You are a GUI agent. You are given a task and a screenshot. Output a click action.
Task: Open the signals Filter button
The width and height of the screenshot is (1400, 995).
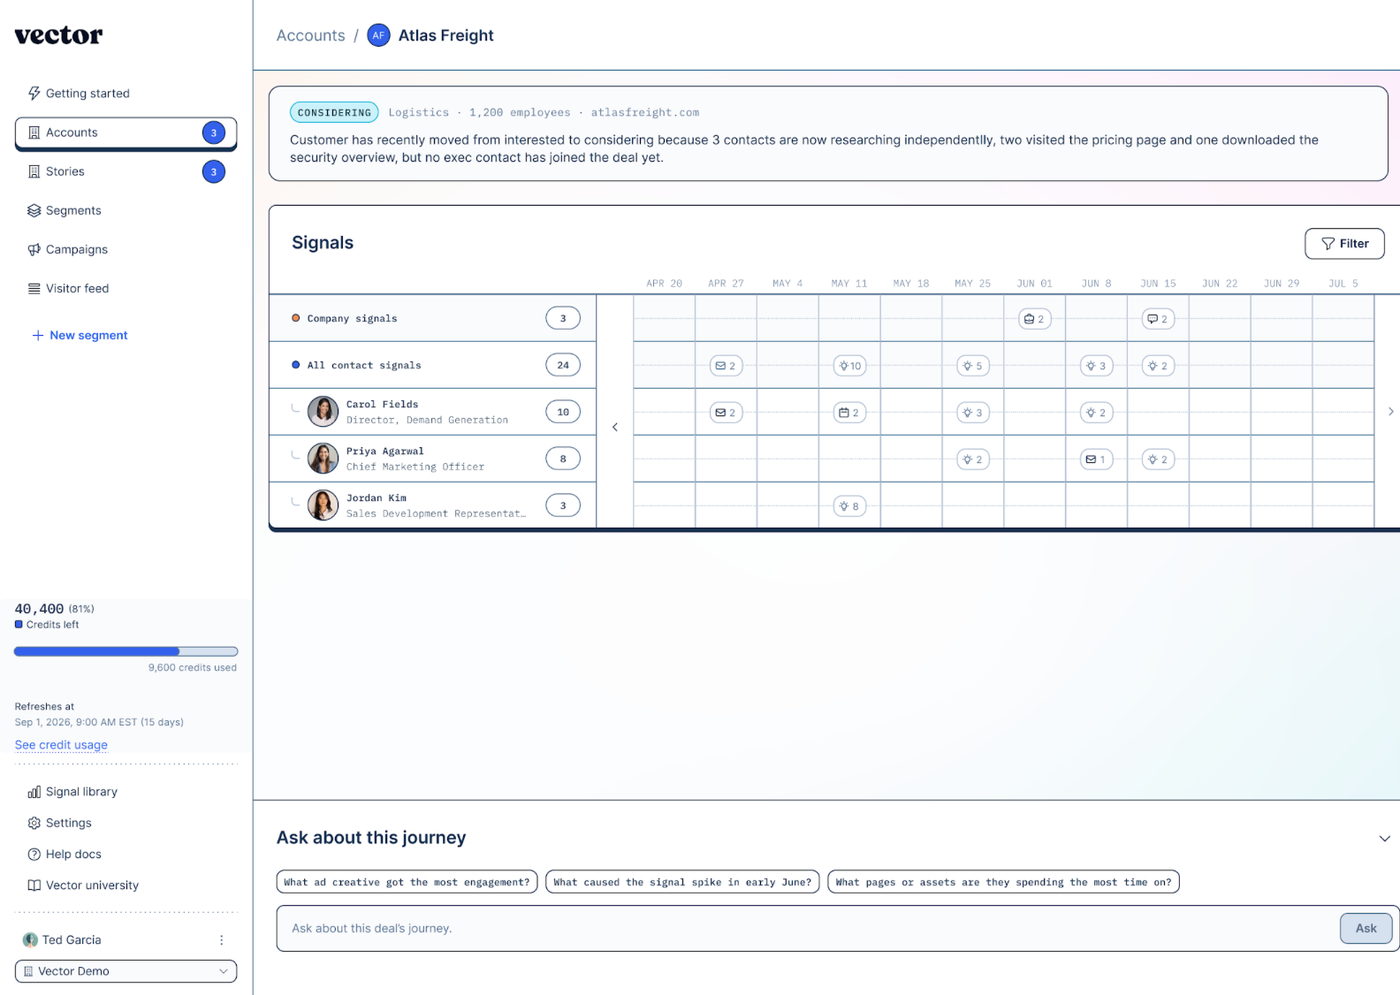(x=1344, y=244)
